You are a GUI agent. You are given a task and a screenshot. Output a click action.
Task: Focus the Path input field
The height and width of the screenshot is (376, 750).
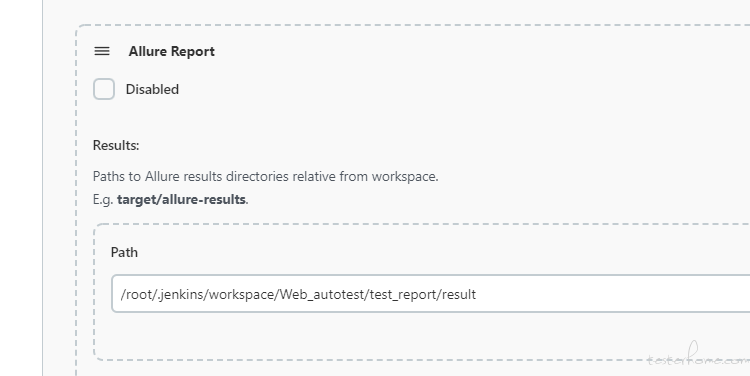[430, 294]
